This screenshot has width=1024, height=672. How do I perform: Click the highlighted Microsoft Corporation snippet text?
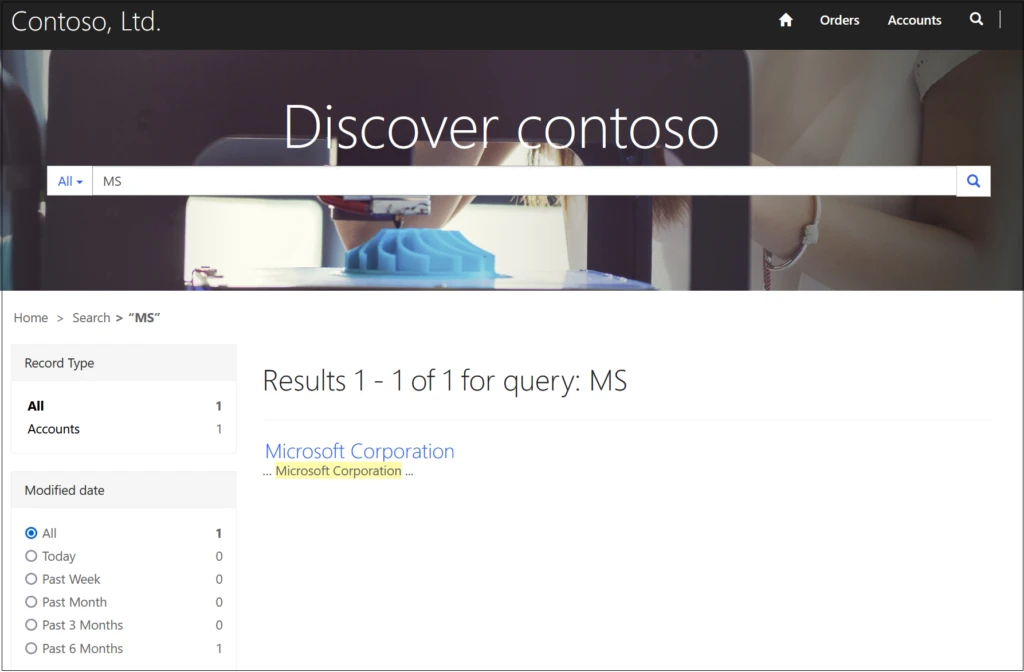click(x=338, y=471)
